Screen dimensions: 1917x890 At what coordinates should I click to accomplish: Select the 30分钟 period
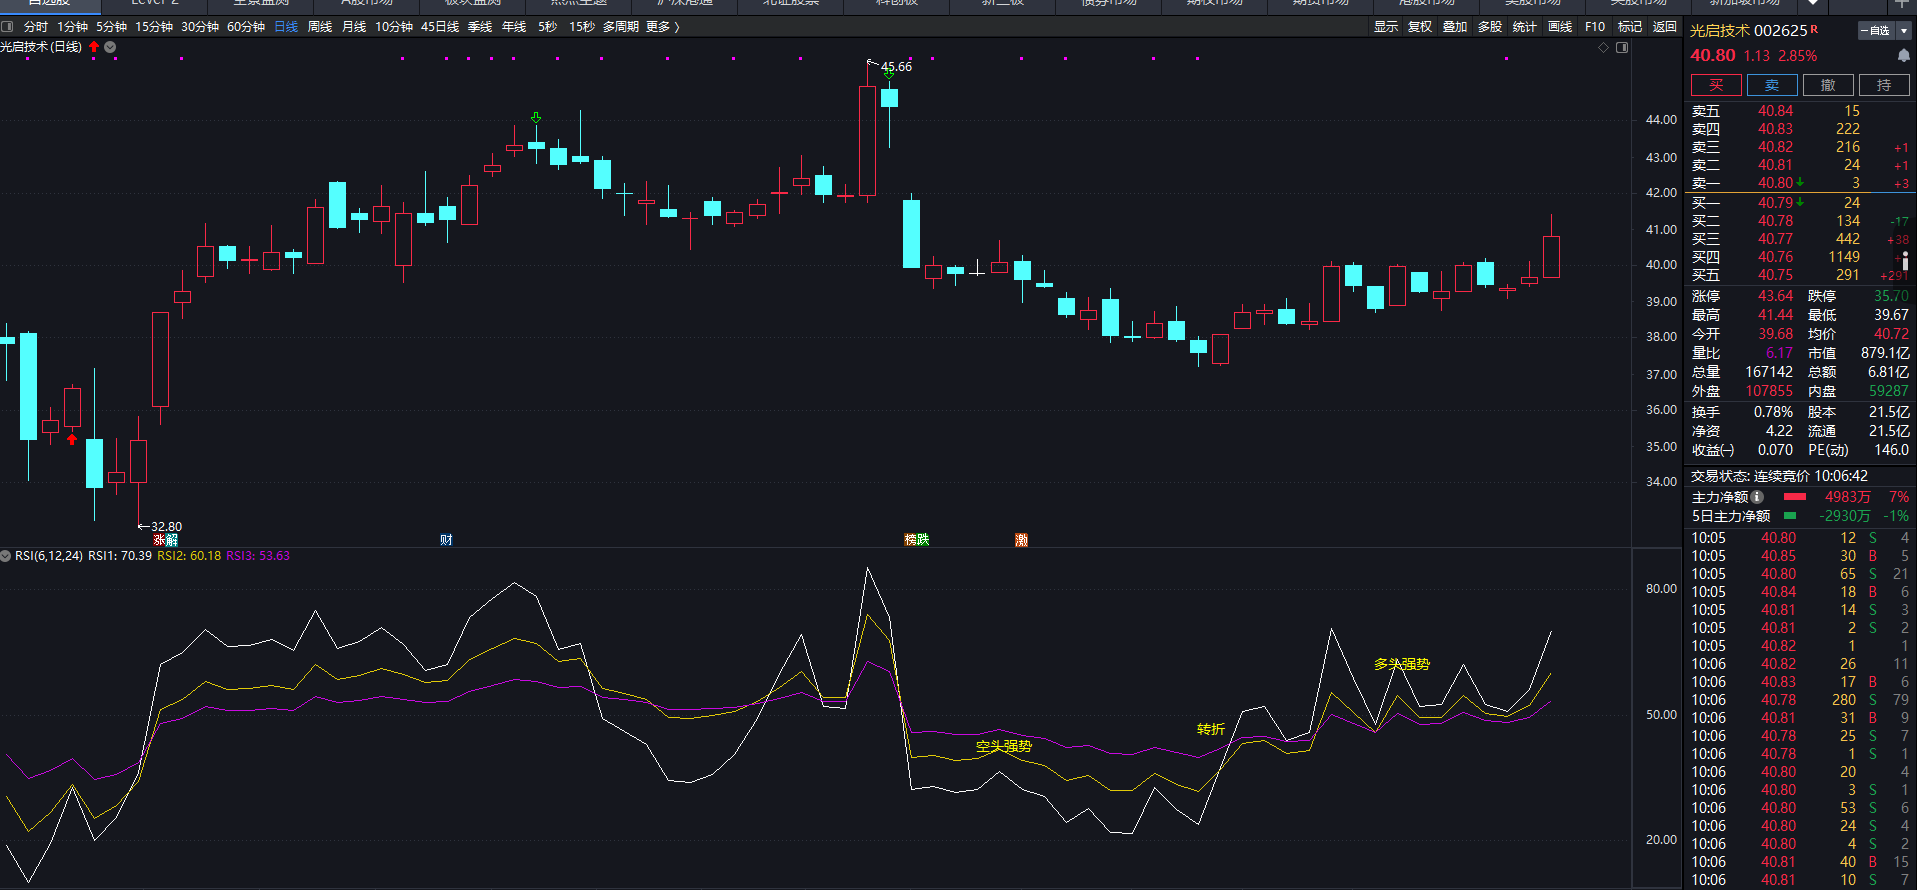coord(200,27)
